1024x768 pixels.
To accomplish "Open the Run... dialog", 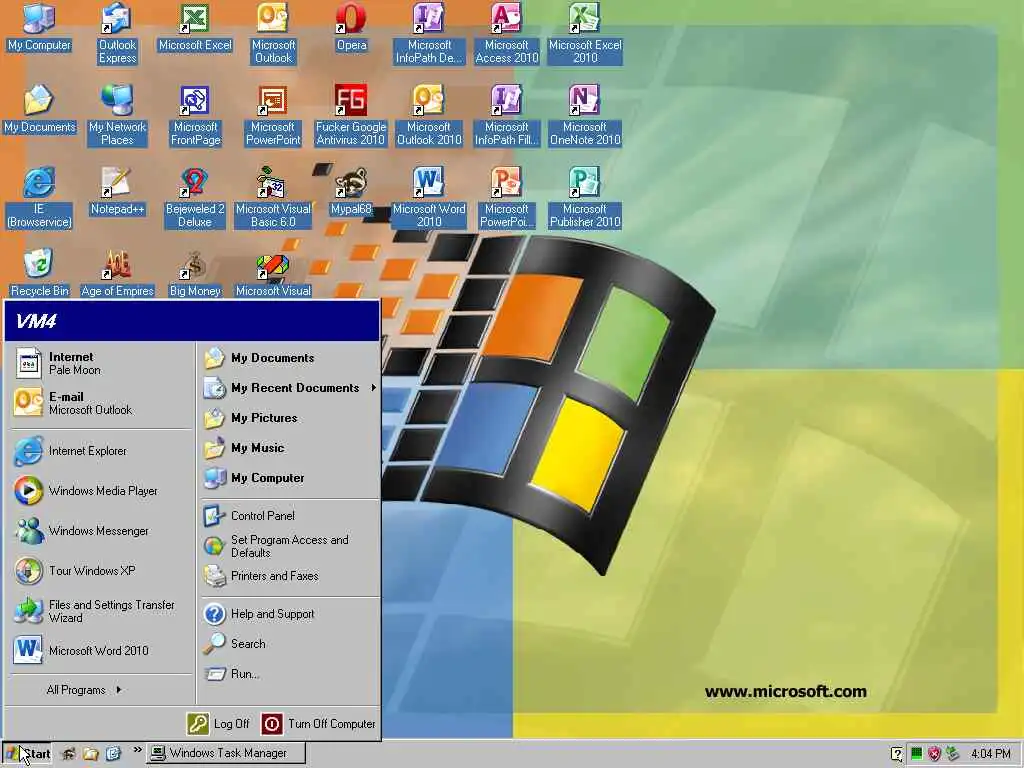I will click(290, 674).
